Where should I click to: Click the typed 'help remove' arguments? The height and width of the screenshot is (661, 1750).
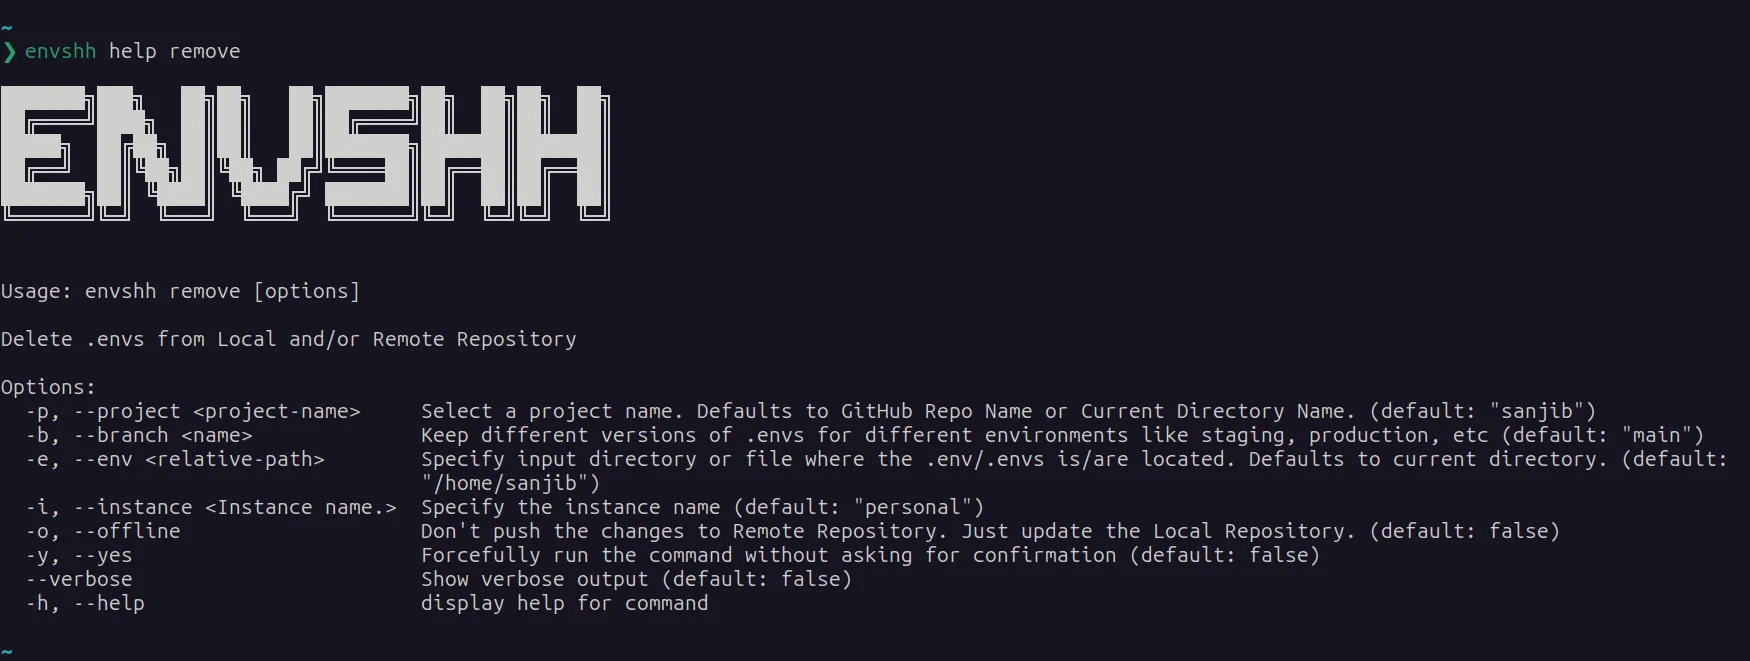(x=174, y=51)
